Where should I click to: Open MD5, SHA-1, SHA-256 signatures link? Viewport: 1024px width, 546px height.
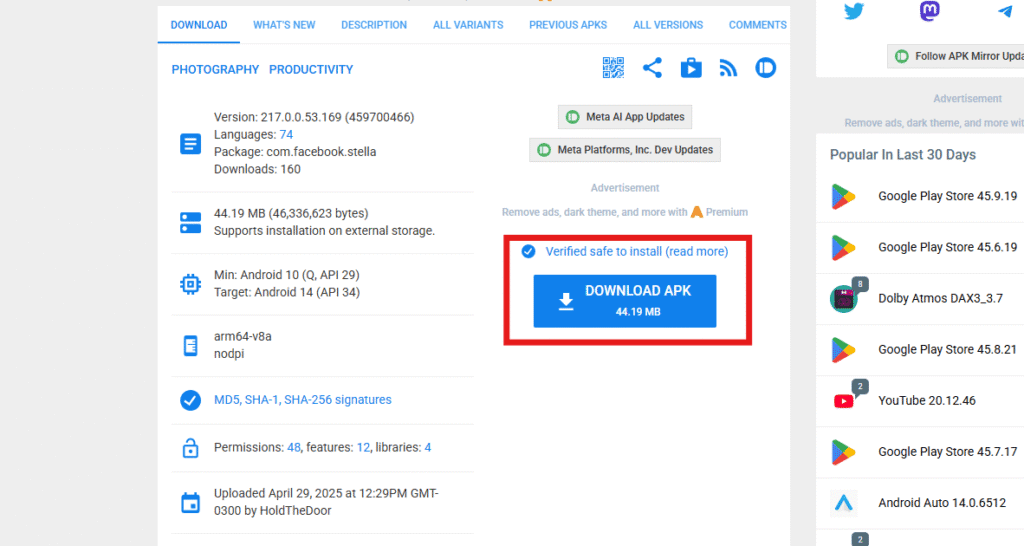pos(302,400)
